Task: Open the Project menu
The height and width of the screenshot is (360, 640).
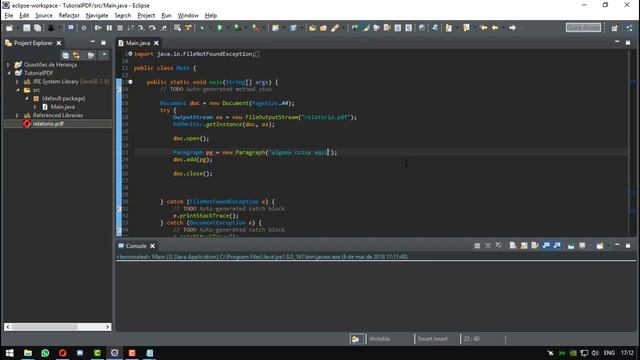Action: tap(146, 16)
